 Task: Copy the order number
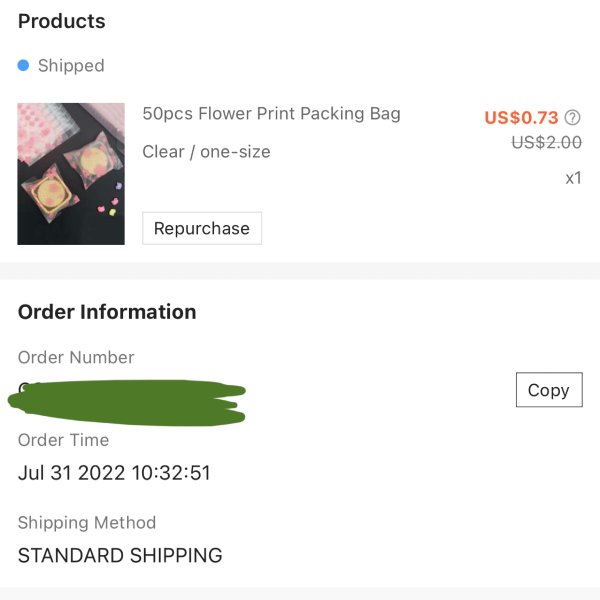549,390
